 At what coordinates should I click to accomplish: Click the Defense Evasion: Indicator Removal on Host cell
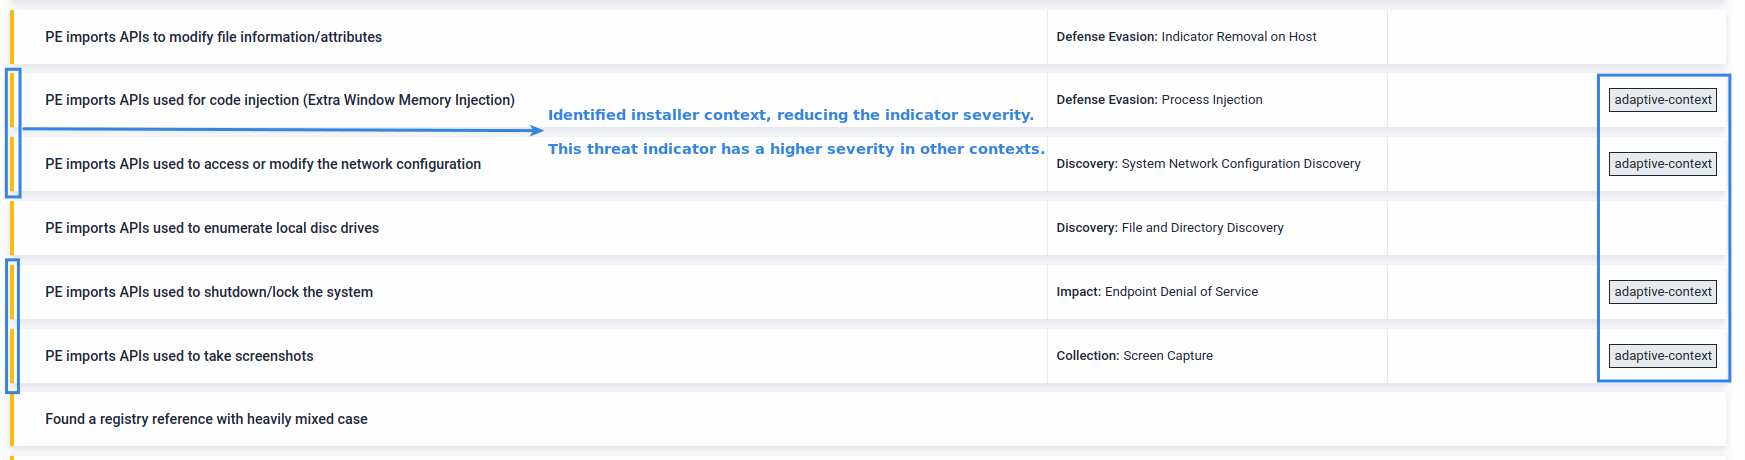[x=1186, y=37]
